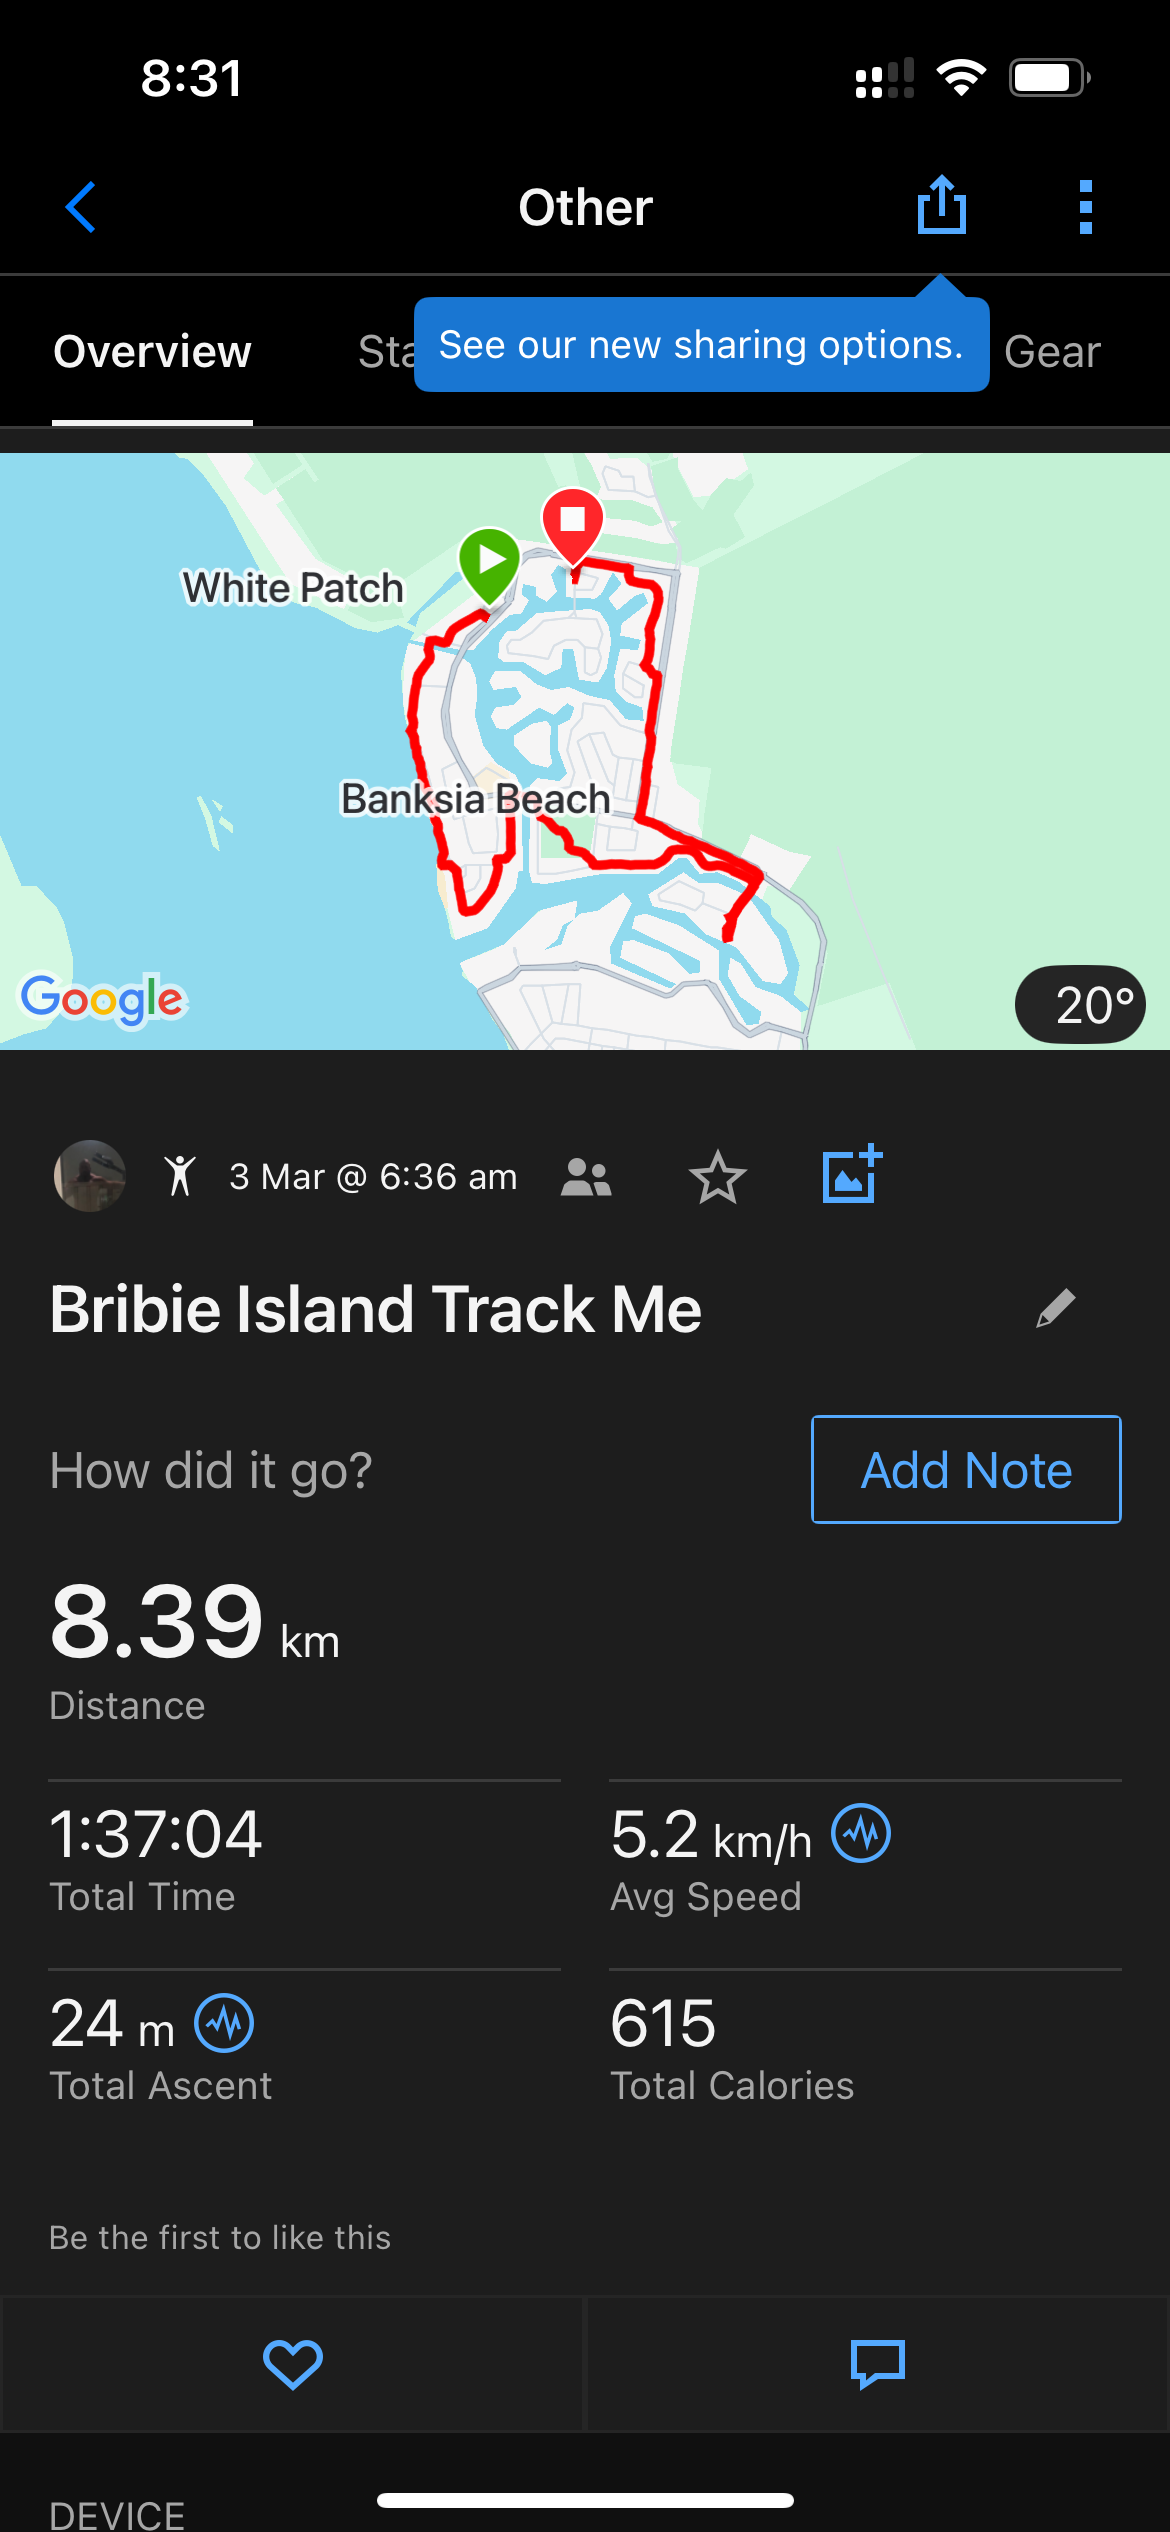1170x2532 pixels.
Task: Edit the activity name with pencil
Action: [1055, 1308]
